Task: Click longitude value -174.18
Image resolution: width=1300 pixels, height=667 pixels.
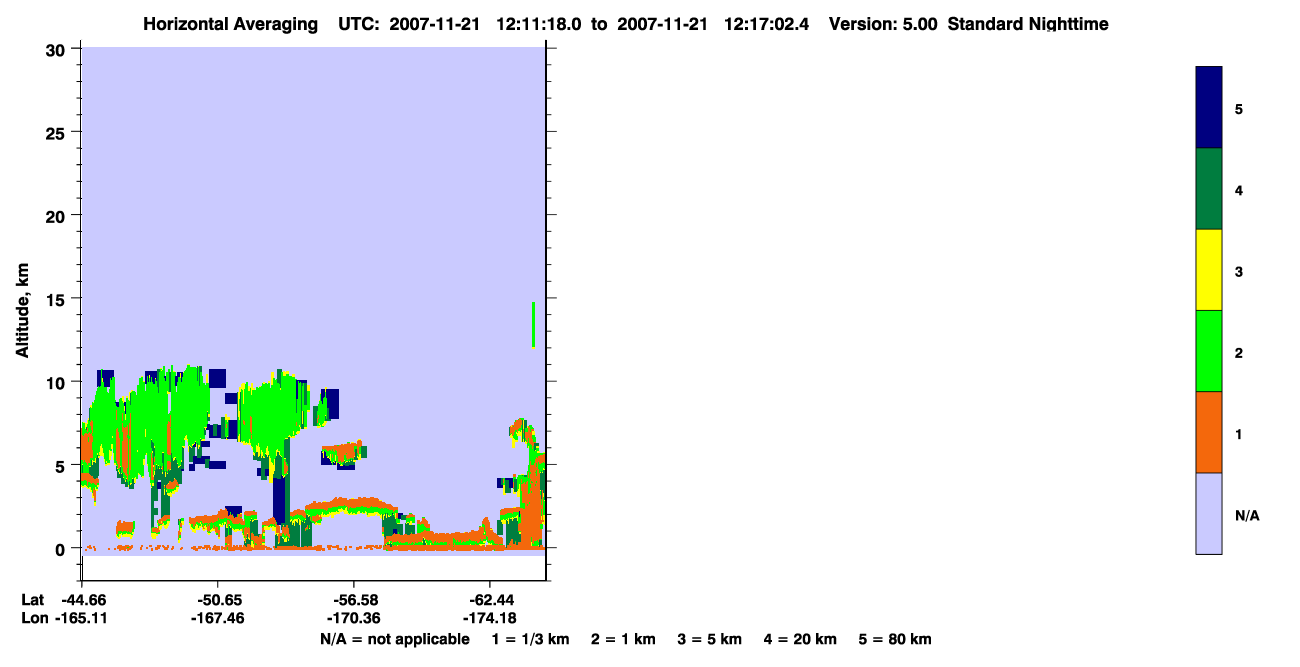Action: (489, 618)
